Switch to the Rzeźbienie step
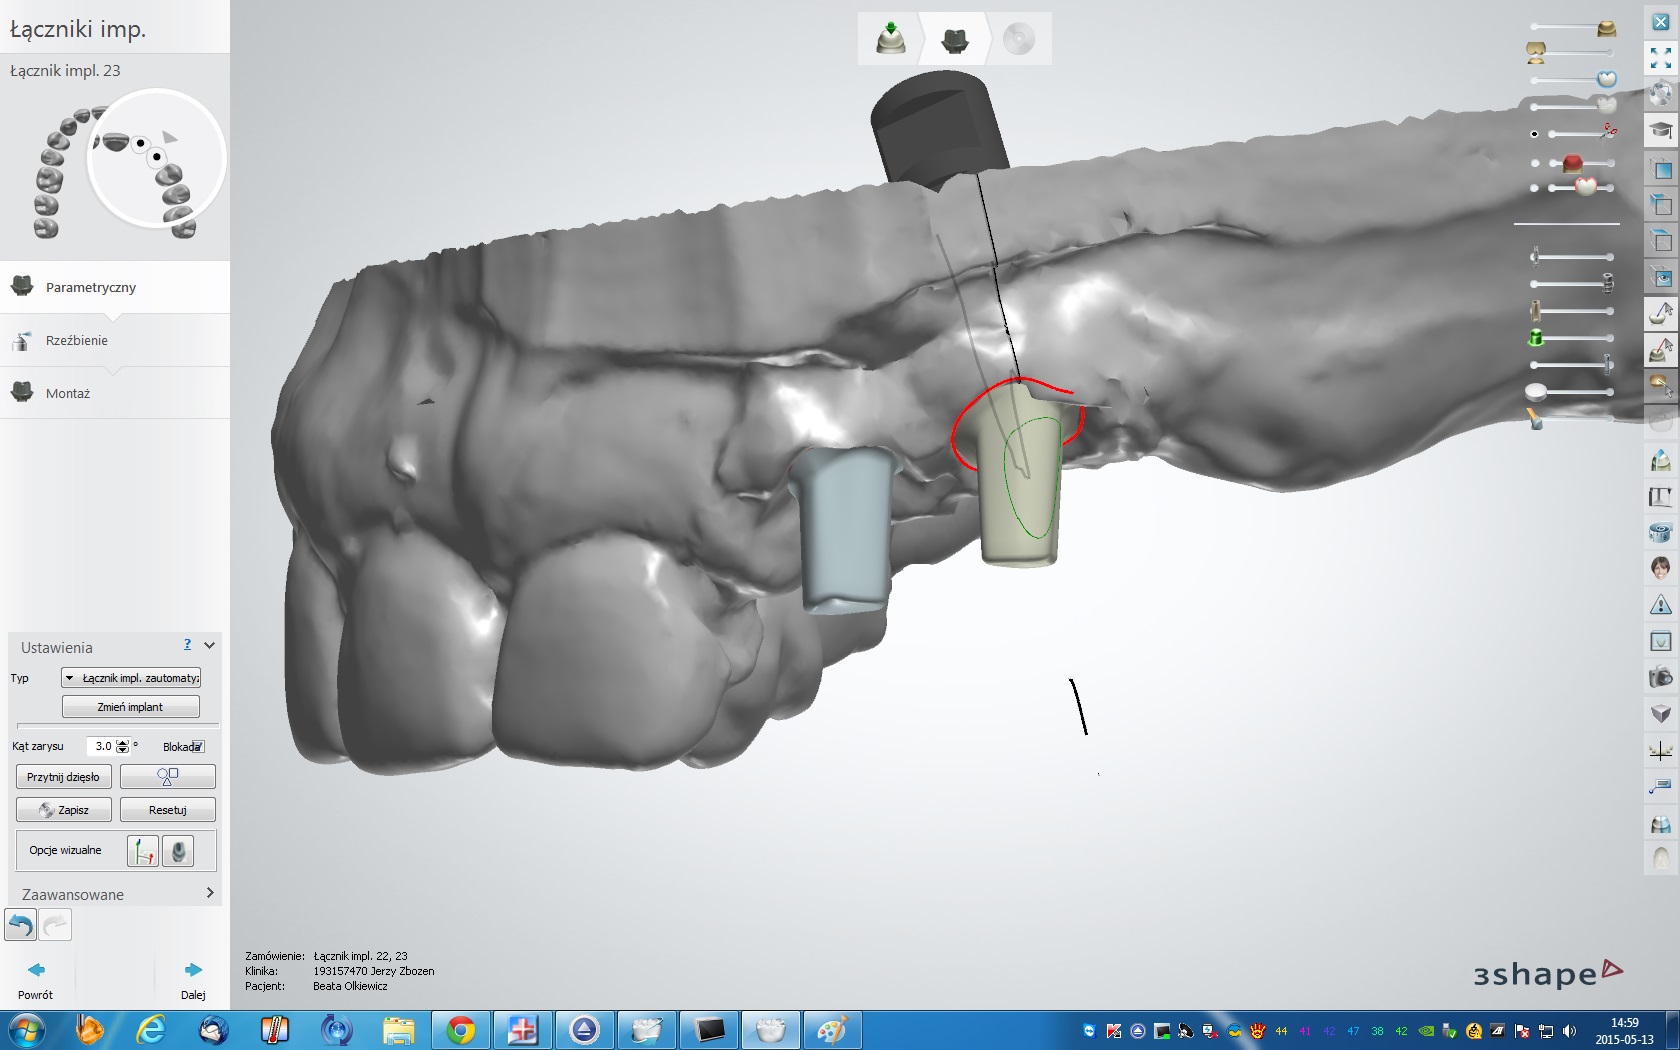The height and width of the screenshot is (1050, 1680). [77, 341]
